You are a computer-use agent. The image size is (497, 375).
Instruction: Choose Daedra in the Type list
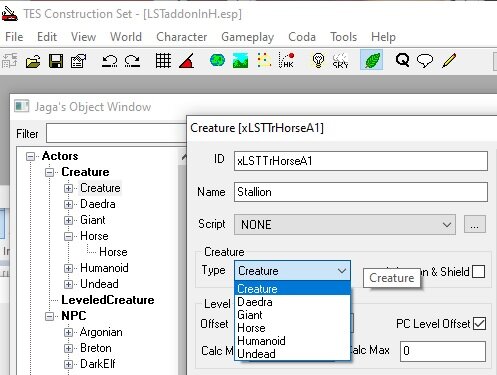(293, 302)
